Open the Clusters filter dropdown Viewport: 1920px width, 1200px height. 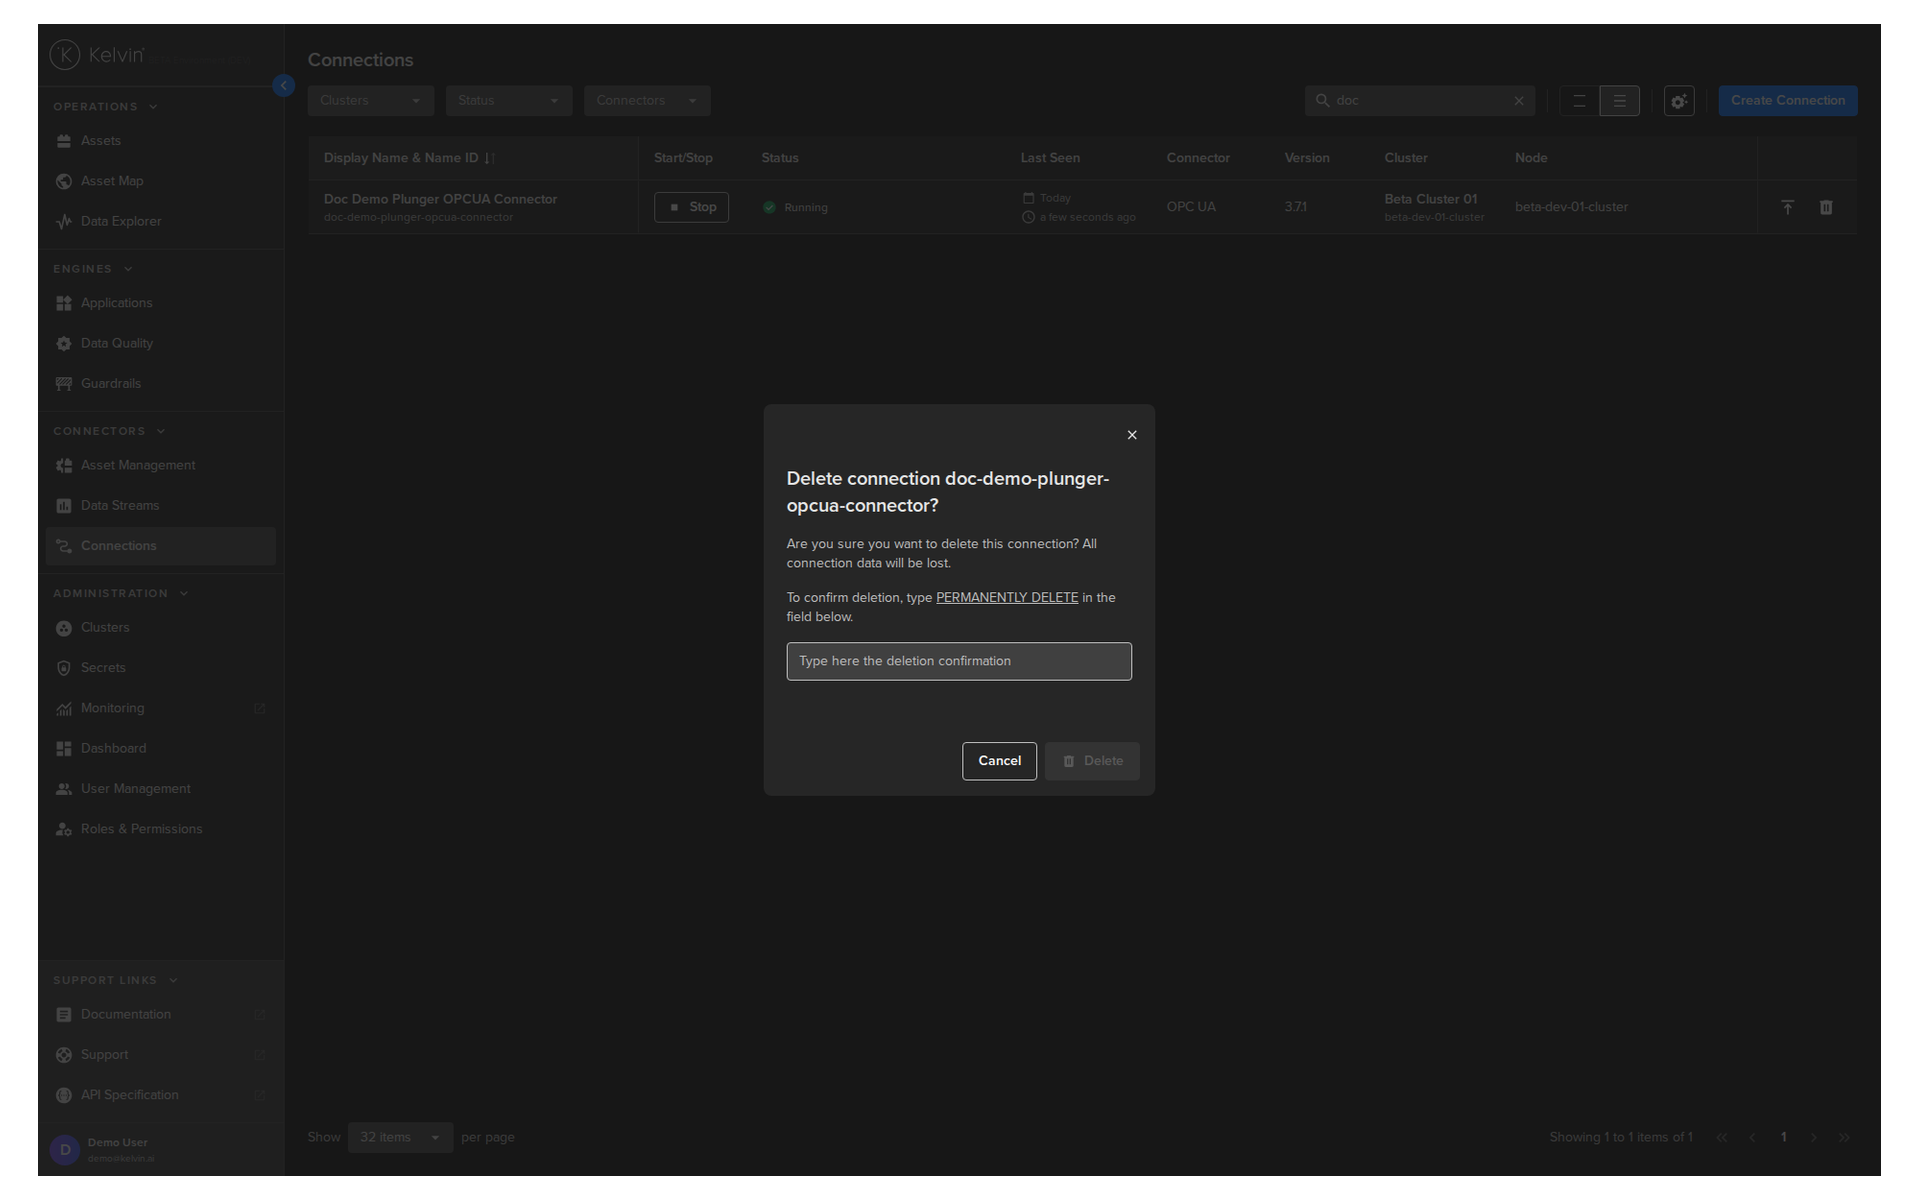click(371, 101)
